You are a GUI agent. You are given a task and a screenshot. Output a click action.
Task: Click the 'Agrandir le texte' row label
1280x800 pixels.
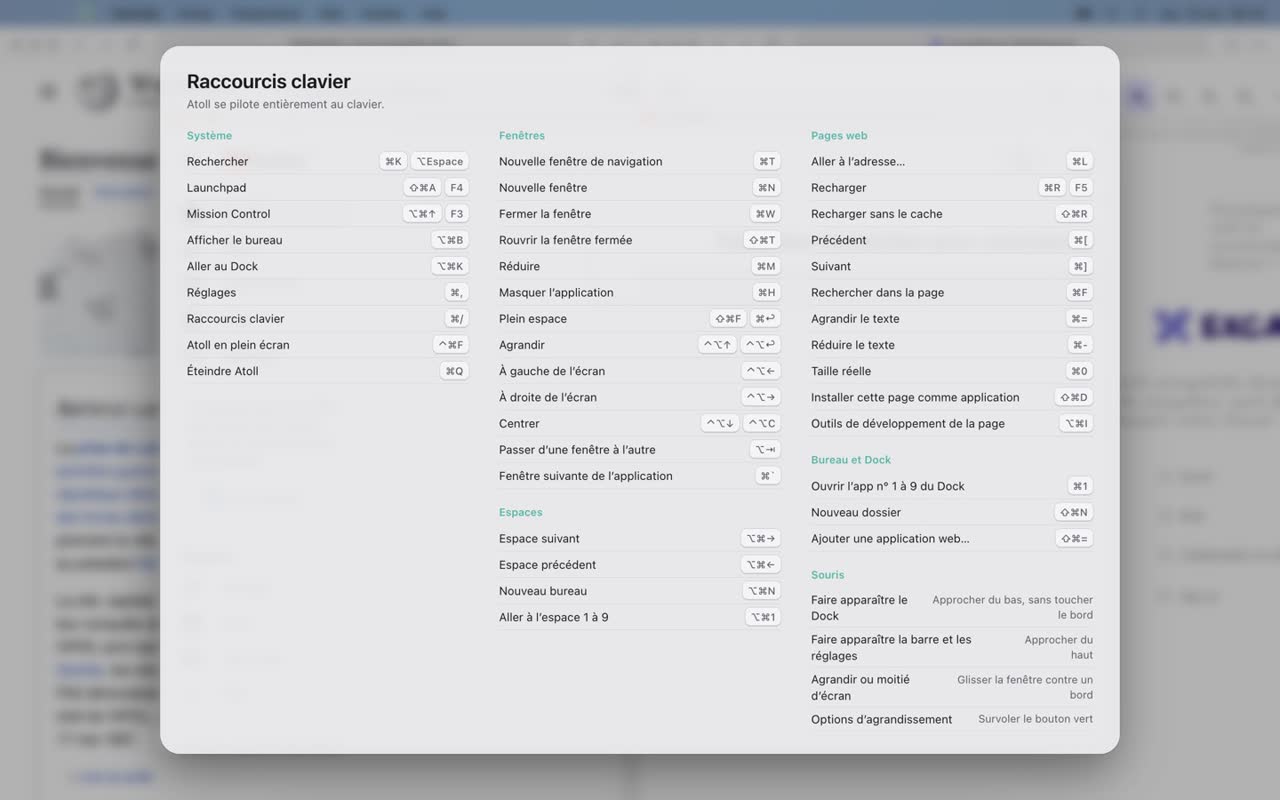pos(855,319)
